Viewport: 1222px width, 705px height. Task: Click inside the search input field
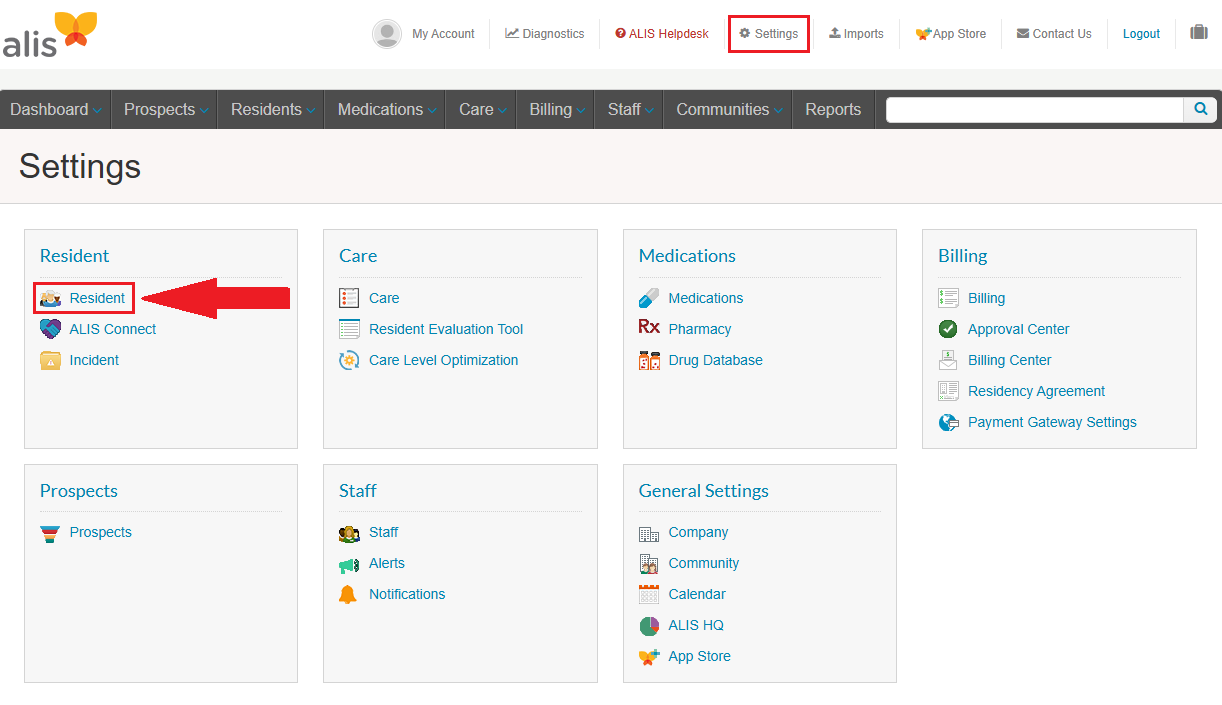pos(1034,110)
